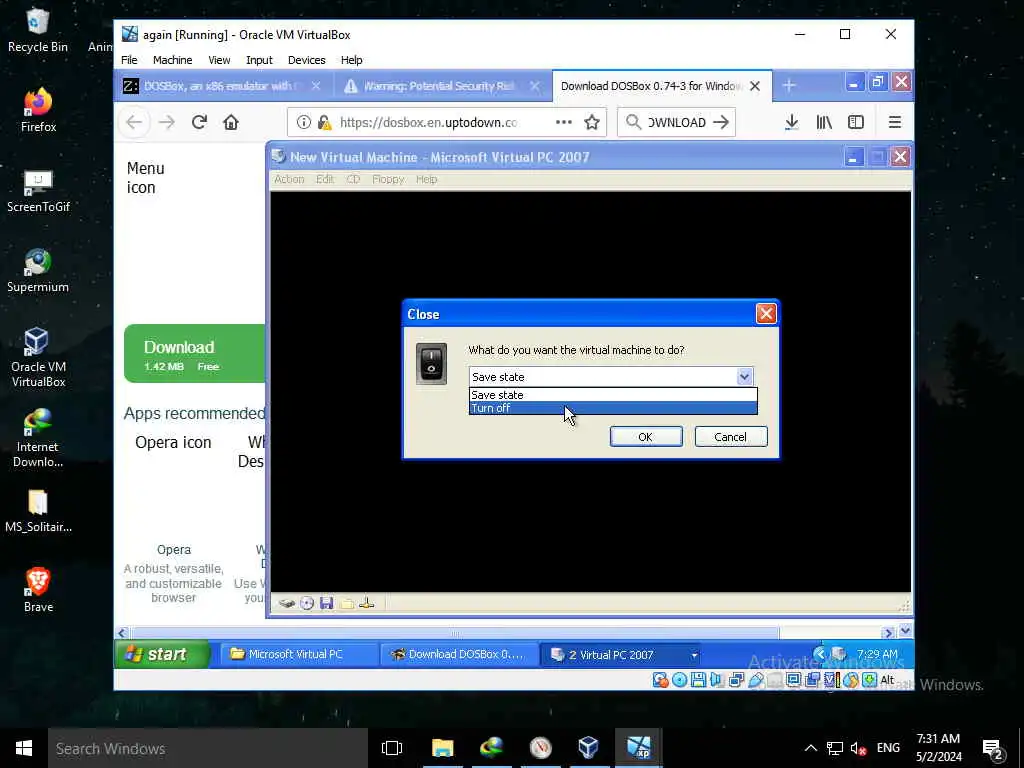Click VirtualBox USB devices status icon
Viewport: 1024px width, 768px height.
click(x=756, y=680)
